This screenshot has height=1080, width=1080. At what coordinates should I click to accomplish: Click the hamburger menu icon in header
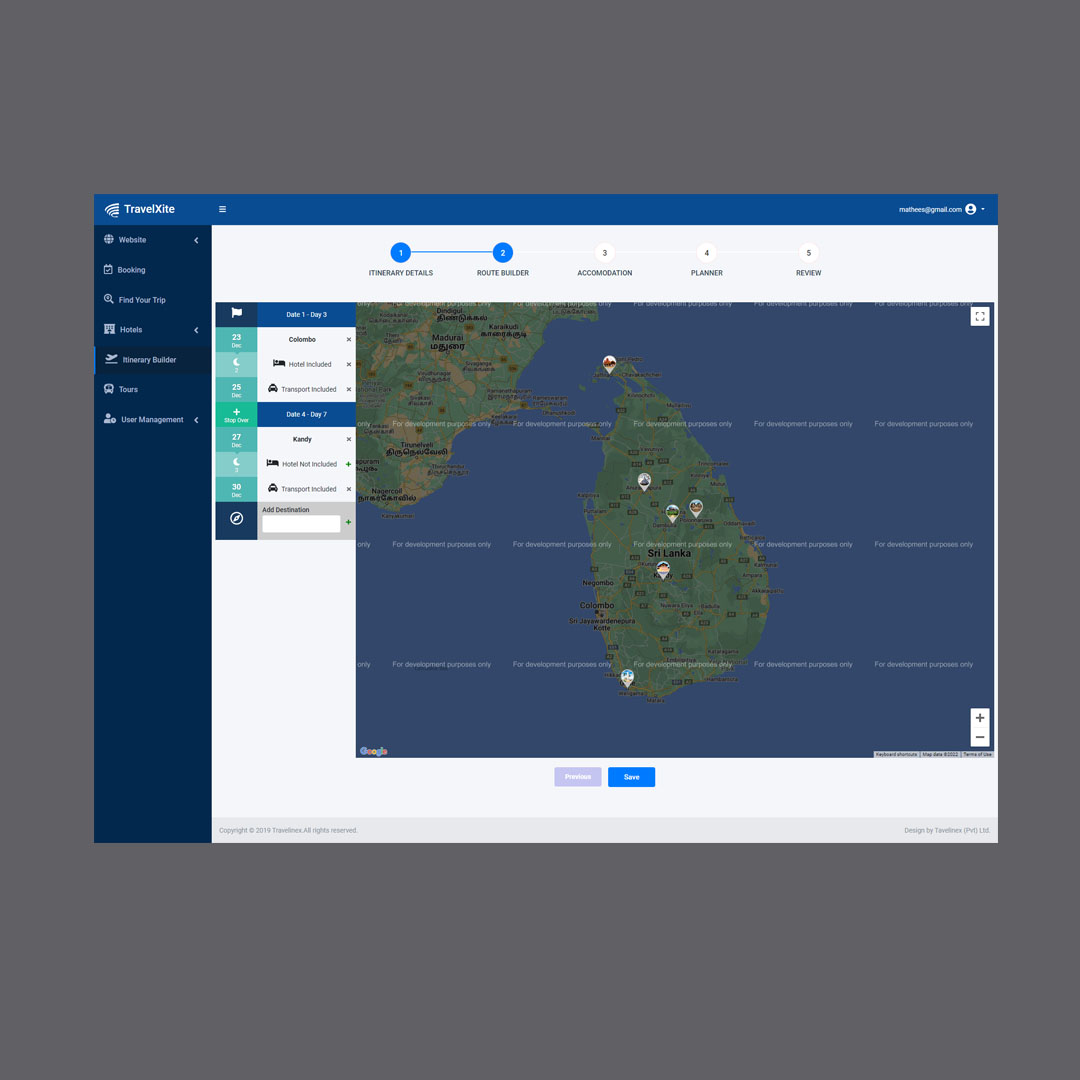[222, 209]
